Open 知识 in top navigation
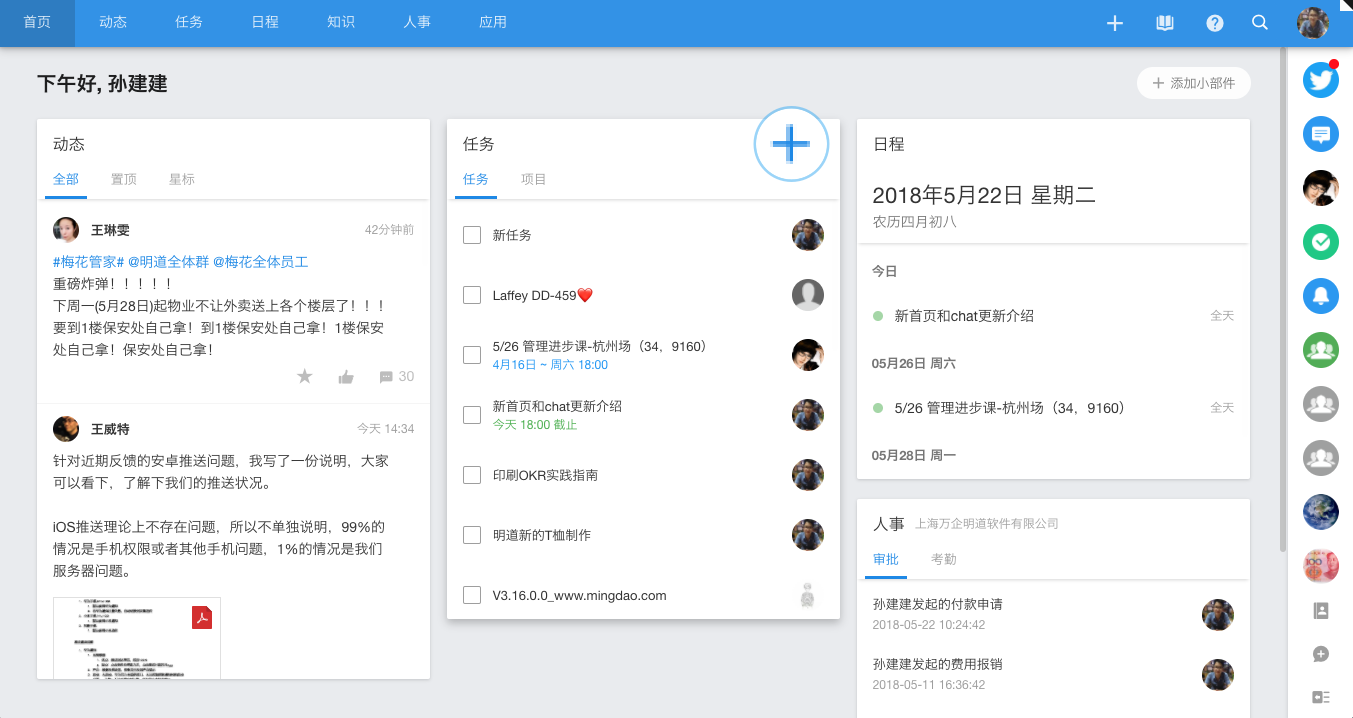 pos(341,23)
